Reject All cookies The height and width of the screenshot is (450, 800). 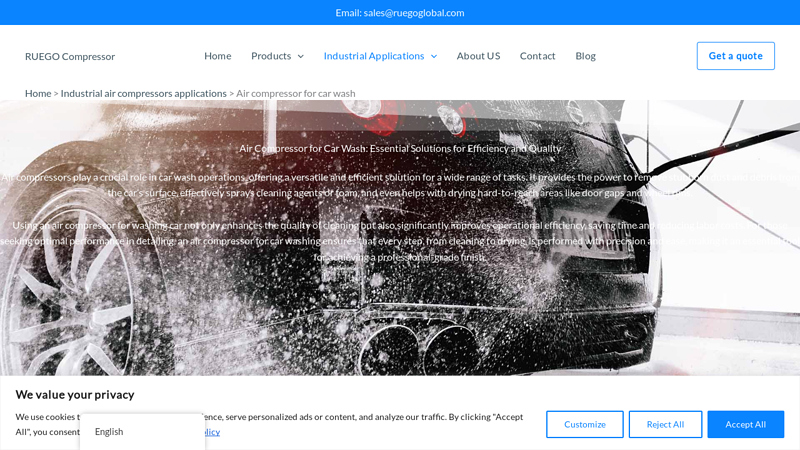coord(665,424)
